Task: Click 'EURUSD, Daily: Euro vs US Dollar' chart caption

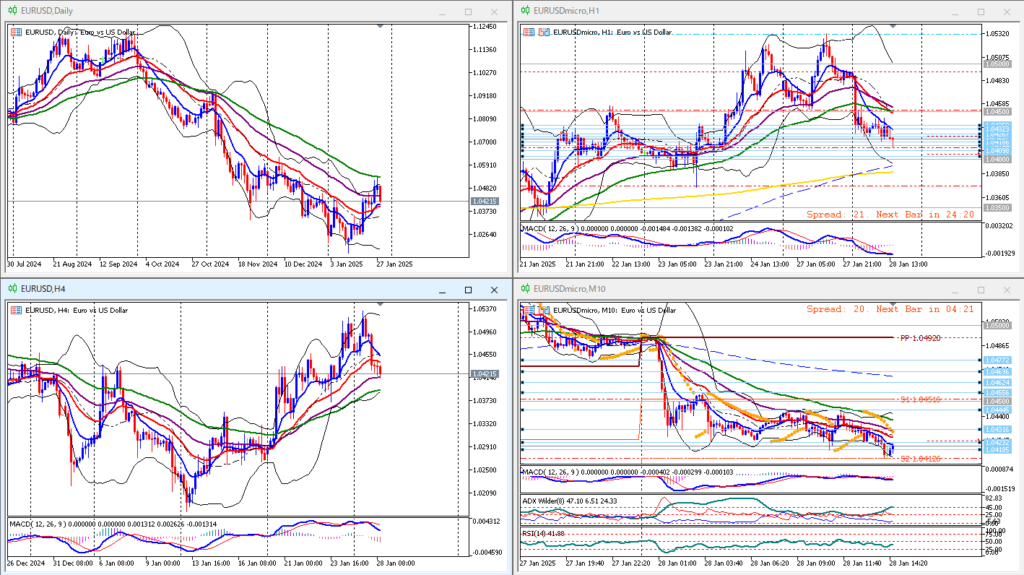Action: pyautogui.click(x=80, y=32)
